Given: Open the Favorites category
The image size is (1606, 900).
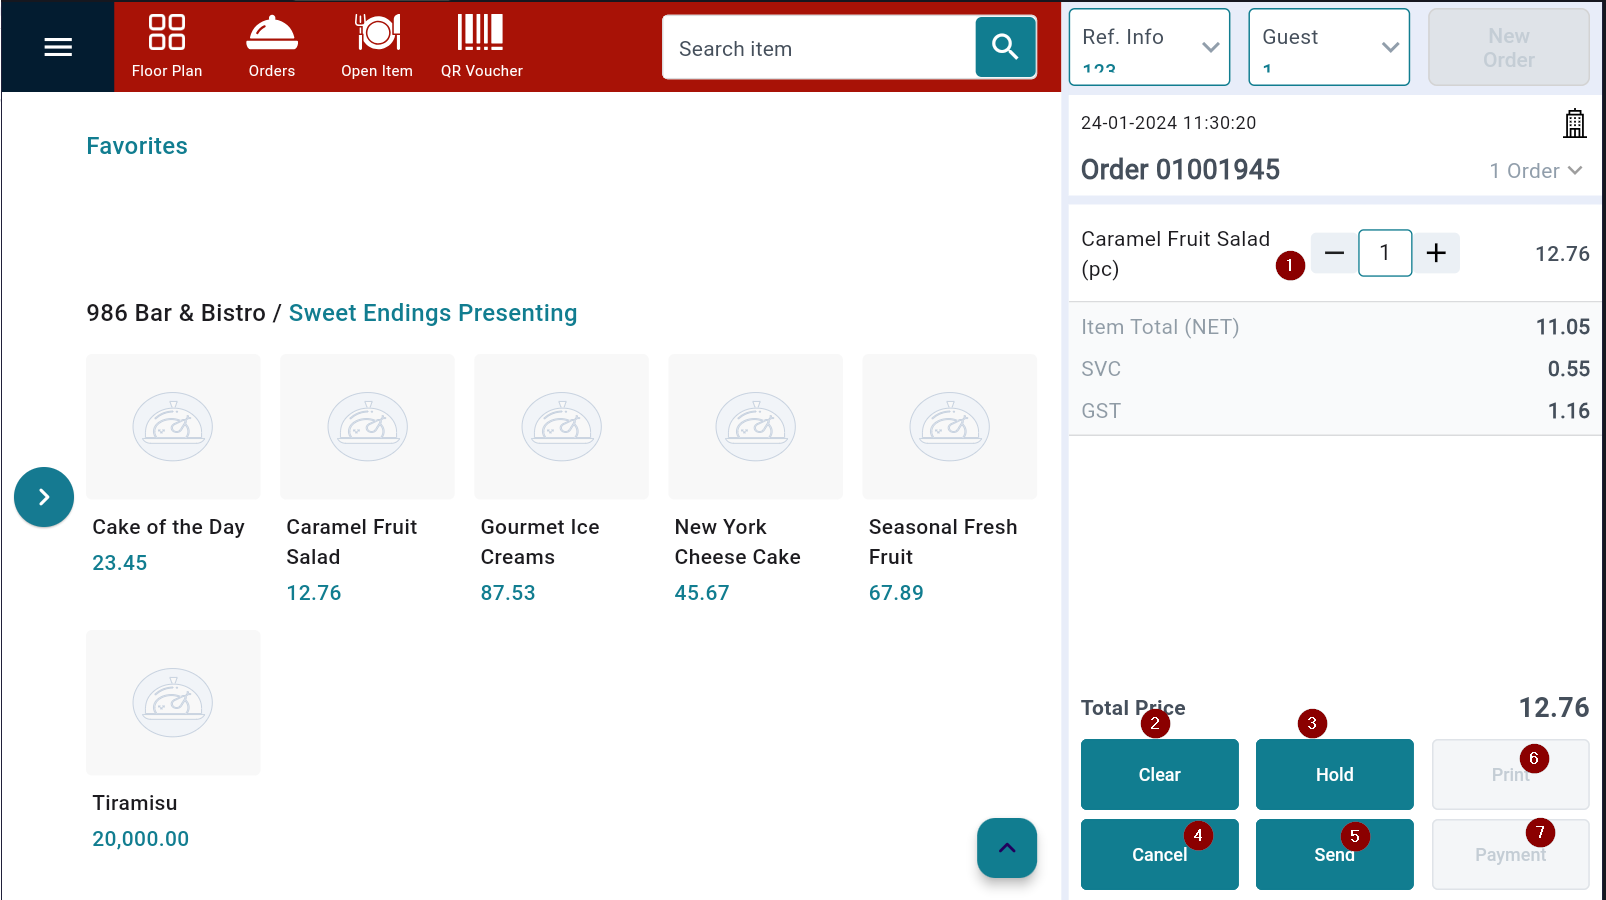Looking at the screenshot, I should point(137,146).
